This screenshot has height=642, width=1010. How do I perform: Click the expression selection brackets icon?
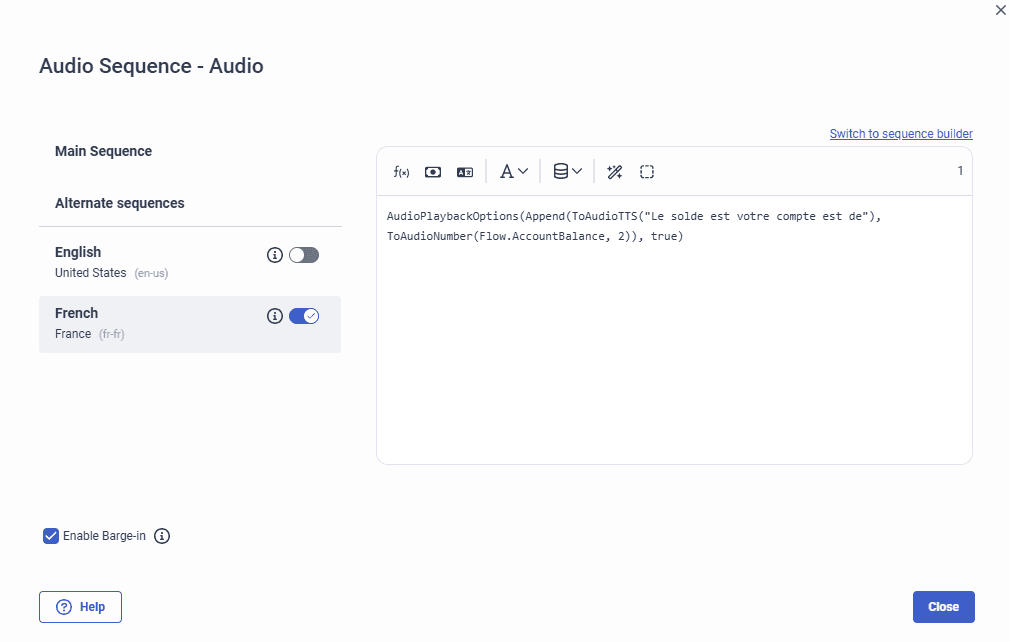tap(647, 171)
